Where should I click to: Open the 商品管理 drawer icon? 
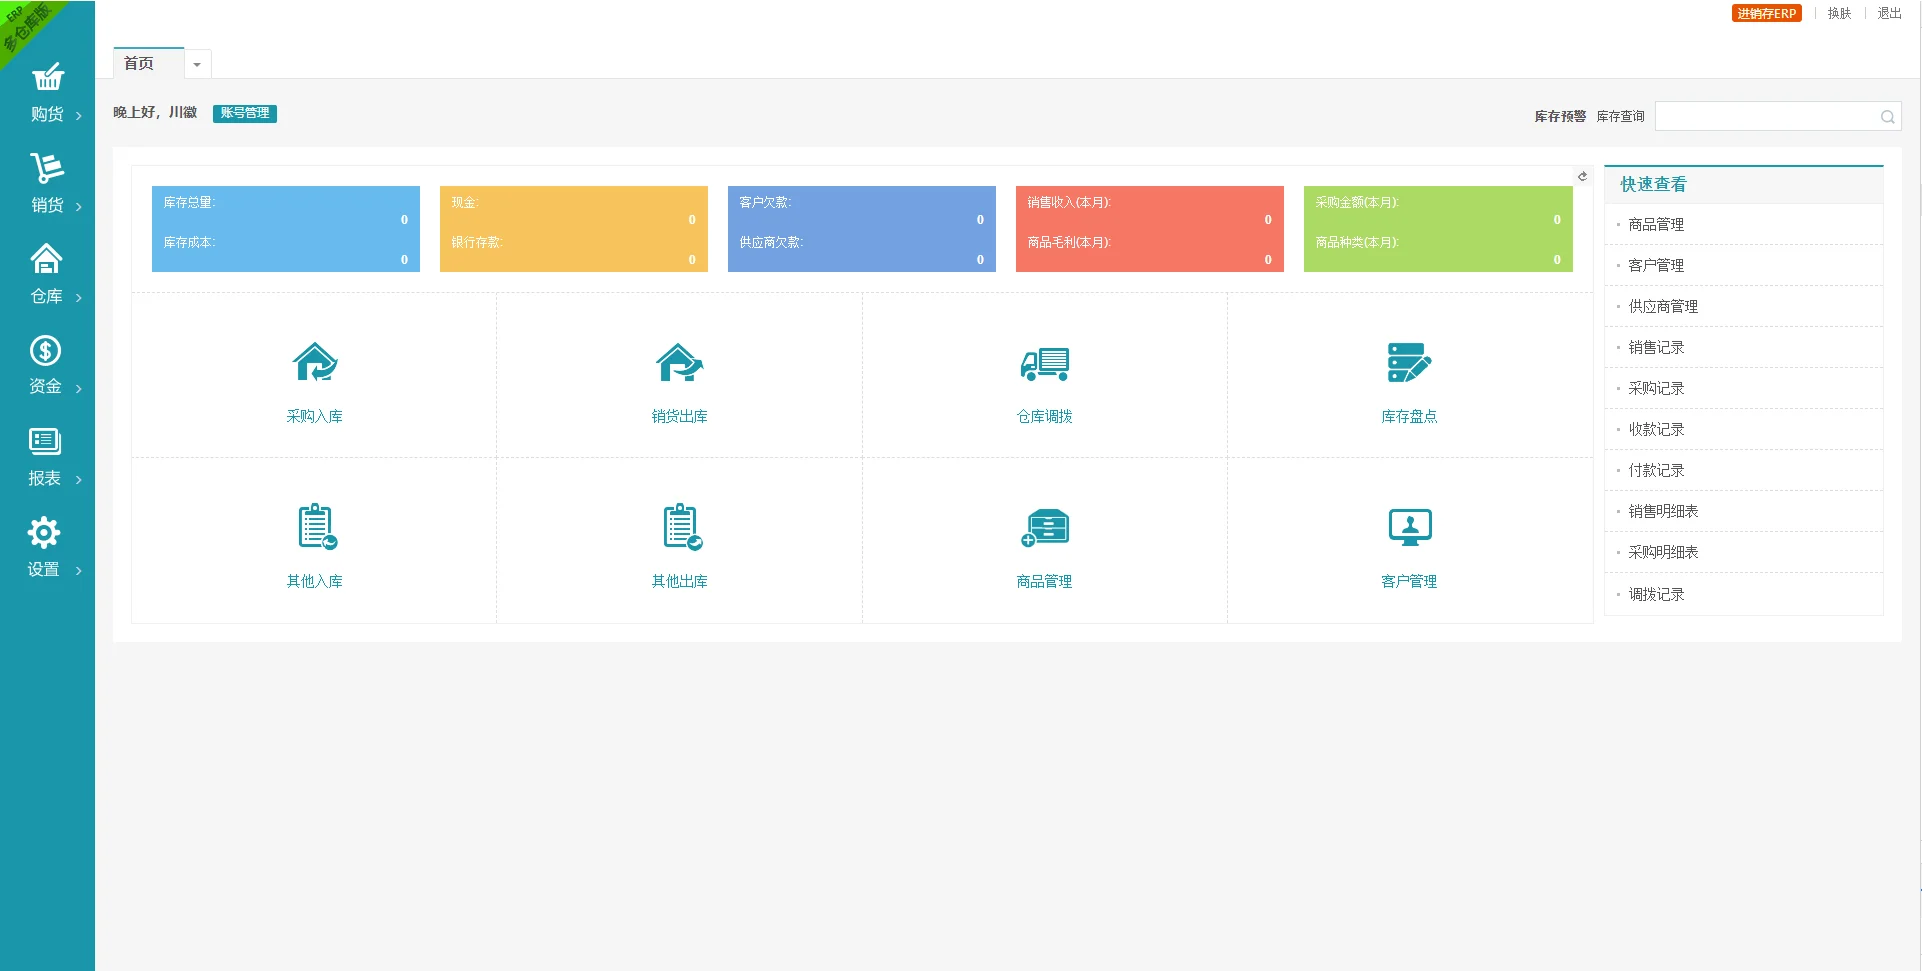coord(1044,527)
